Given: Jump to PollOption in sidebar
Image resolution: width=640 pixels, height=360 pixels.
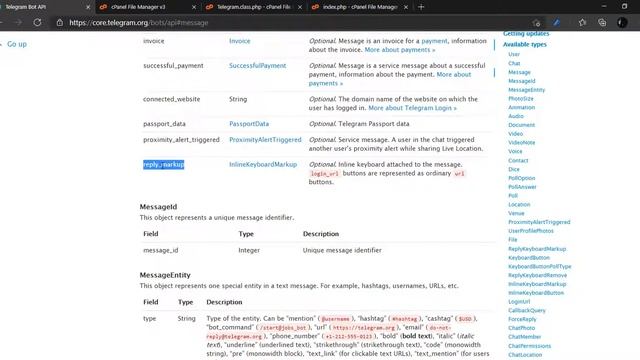Looking at the screenshot, I should [522, 178].
